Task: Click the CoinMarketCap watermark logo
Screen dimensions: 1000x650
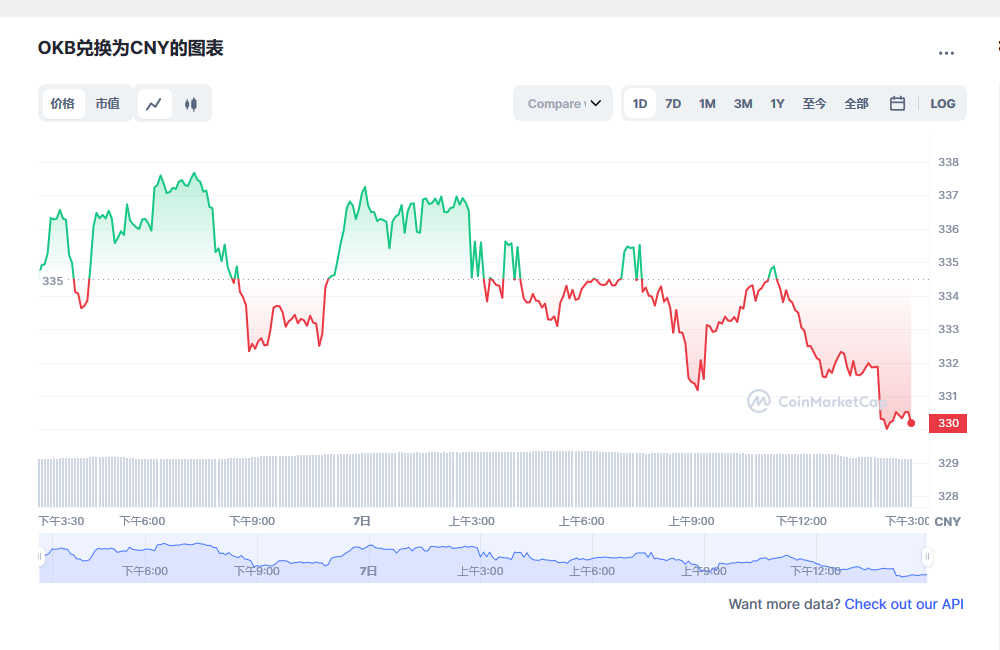Action: click(x=758, y=402)
